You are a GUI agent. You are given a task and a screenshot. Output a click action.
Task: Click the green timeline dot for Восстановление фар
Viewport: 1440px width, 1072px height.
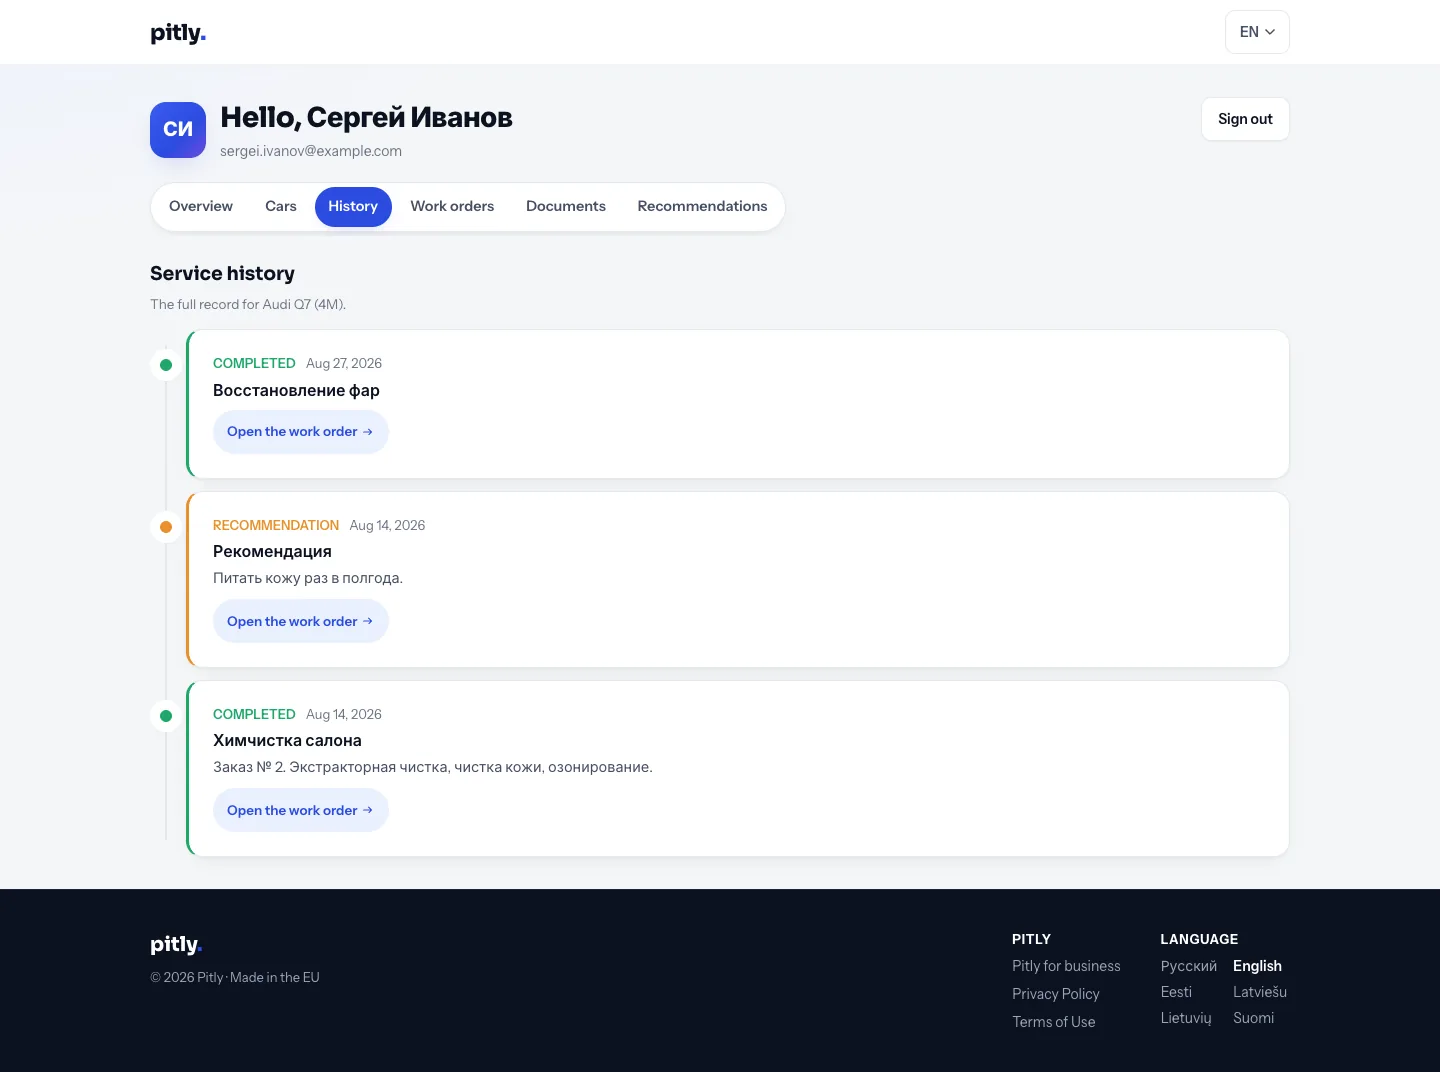[166, 365]
